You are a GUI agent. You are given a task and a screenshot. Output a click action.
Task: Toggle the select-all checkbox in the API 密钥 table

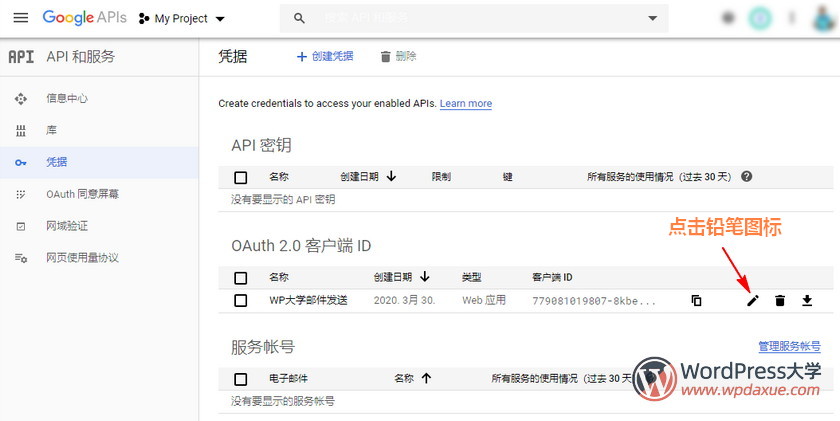click(x=240, y=177)
